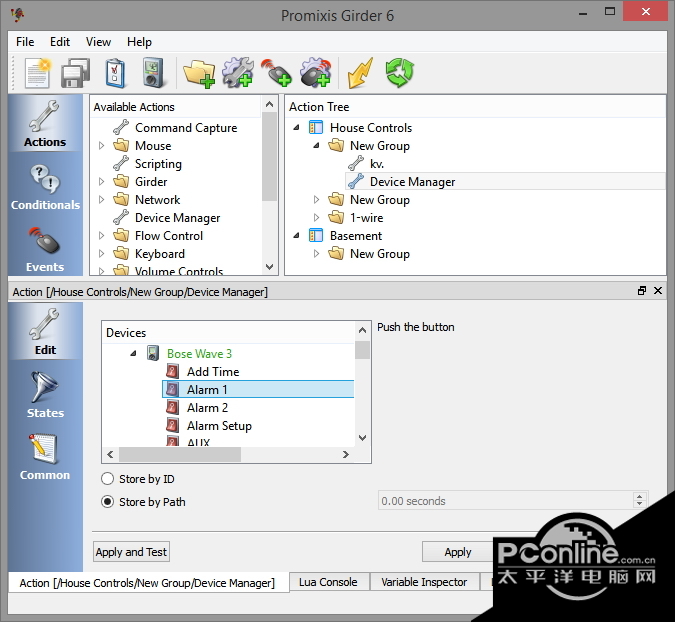This screenshot has width=675, height=622.
Task: Click the Available Actions vertical scrollbar
Action: pos(270,186)
